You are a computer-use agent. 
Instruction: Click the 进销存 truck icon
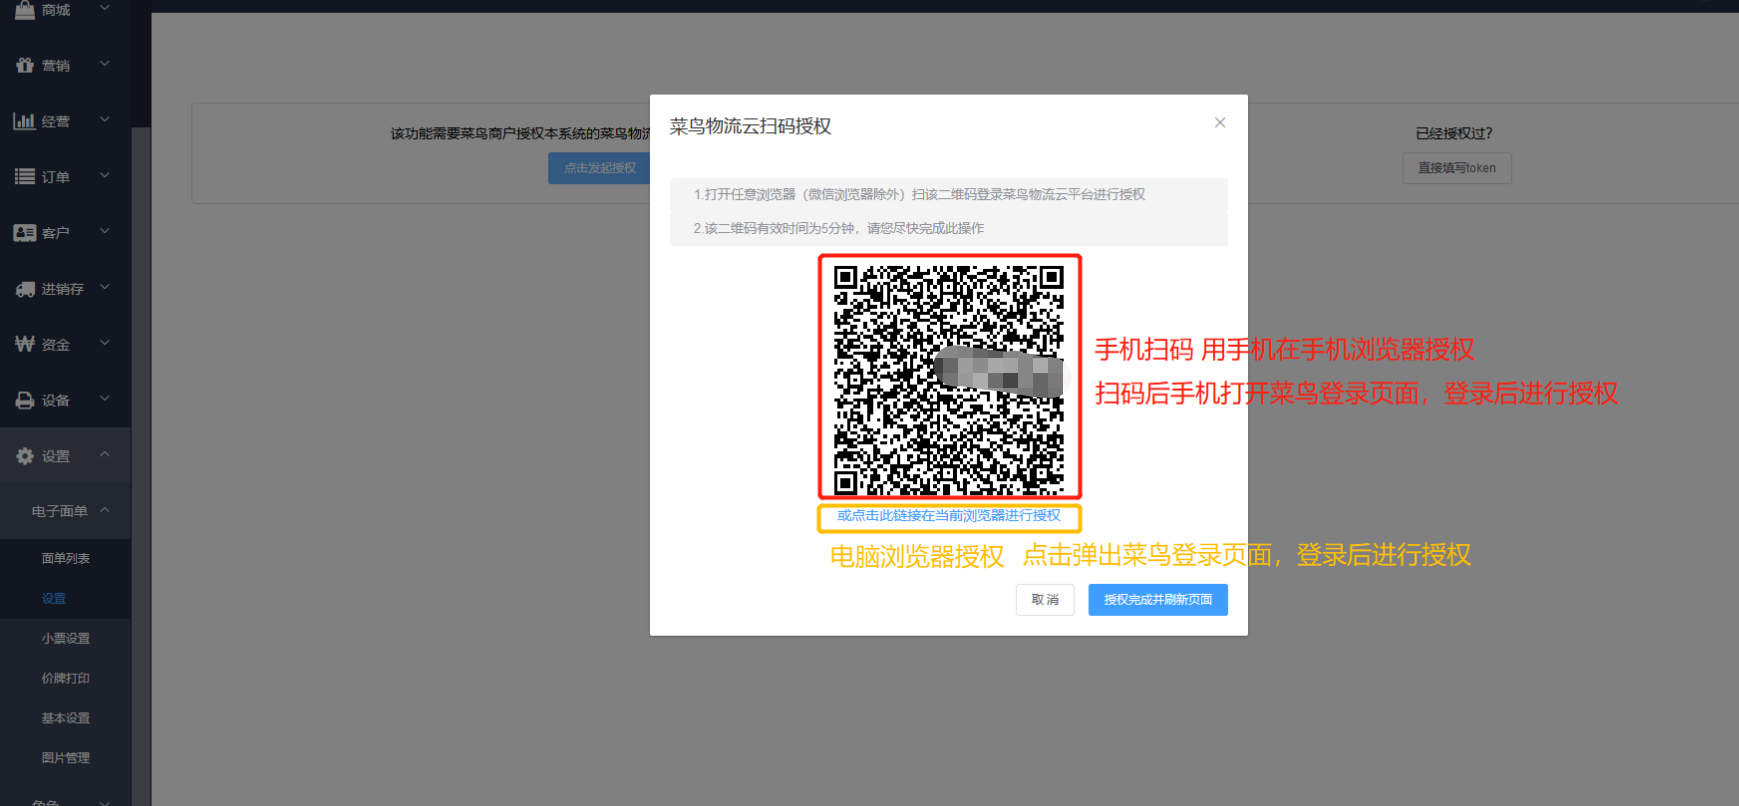[25, 289]
